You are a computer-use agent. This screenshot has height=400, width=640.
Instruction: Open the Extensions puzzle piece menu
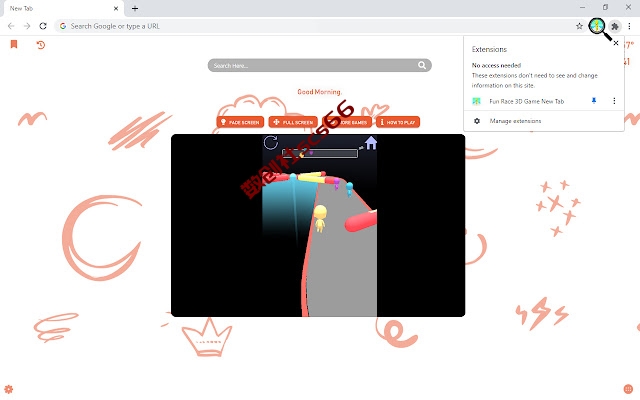pyautogui.click(x=615, y=27)
